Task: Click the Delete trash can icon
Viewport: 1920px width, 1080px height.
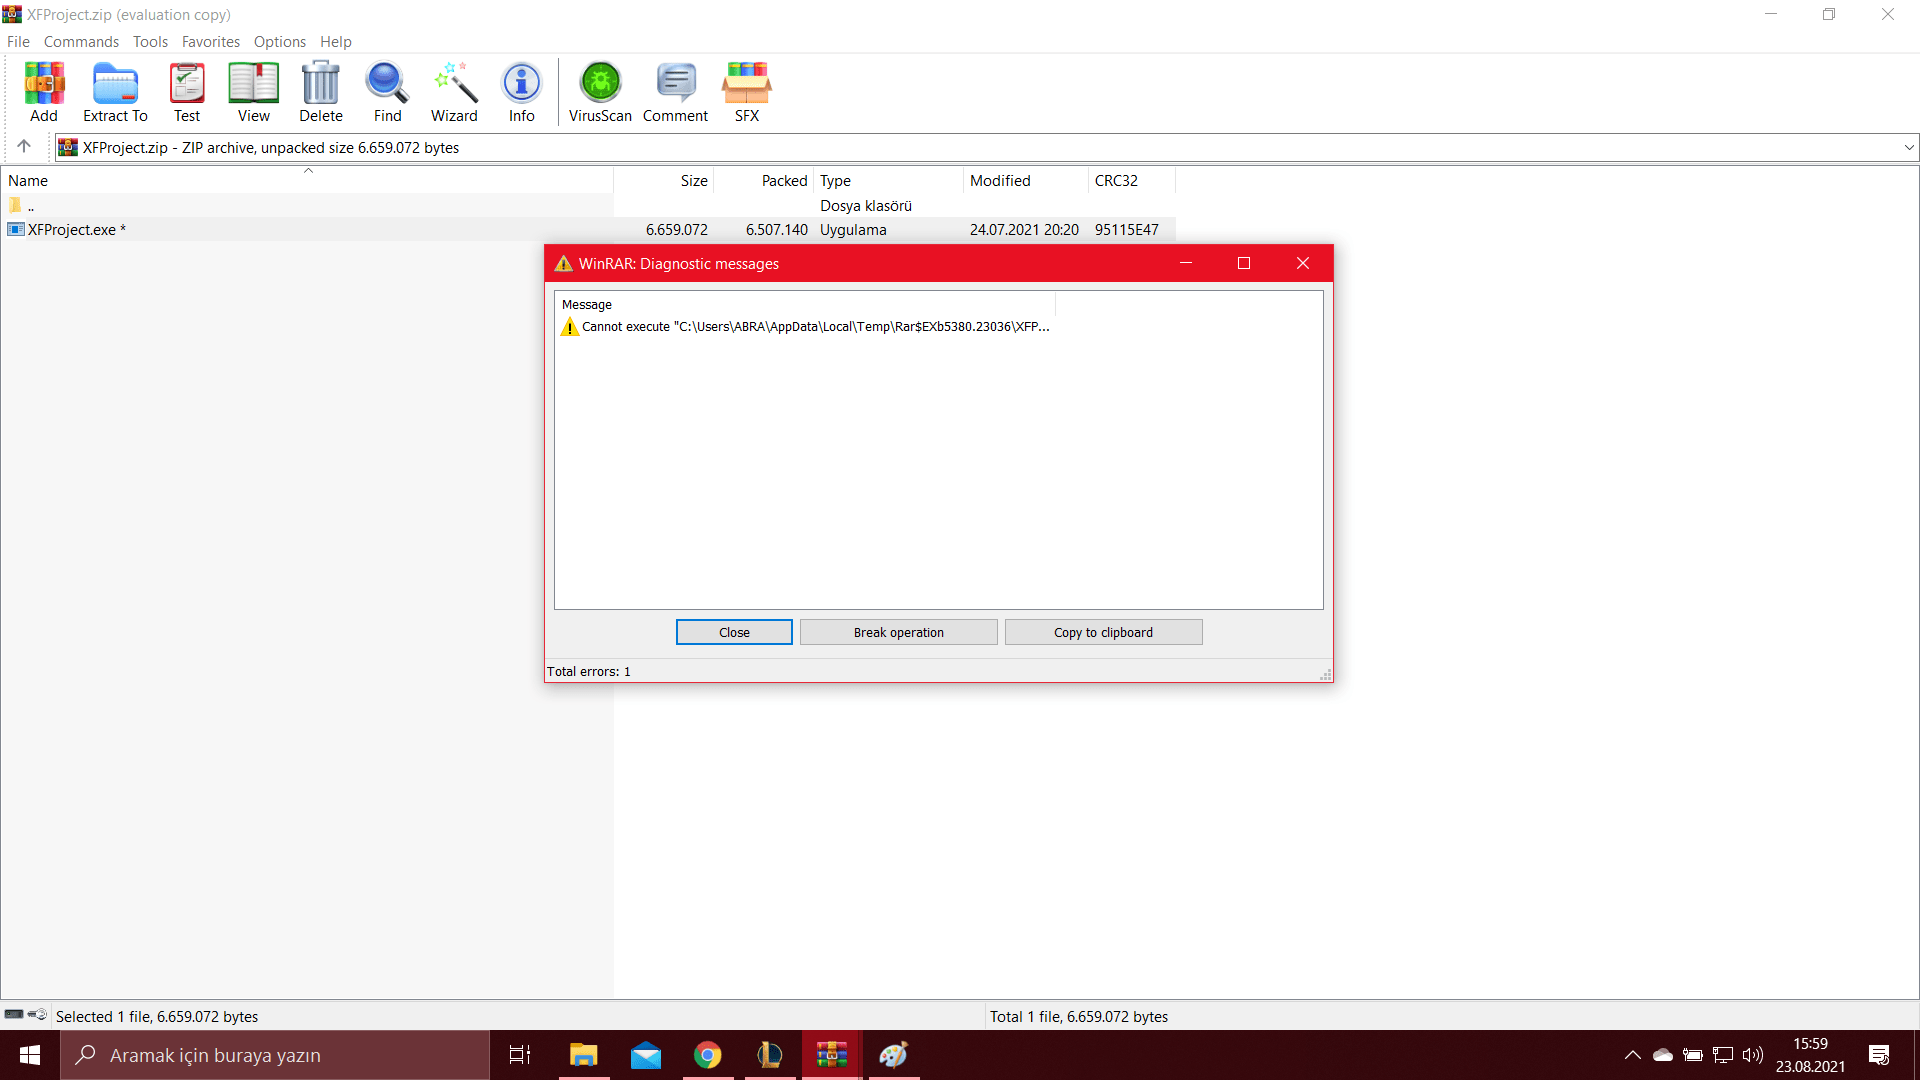Action: pos(321,92)
